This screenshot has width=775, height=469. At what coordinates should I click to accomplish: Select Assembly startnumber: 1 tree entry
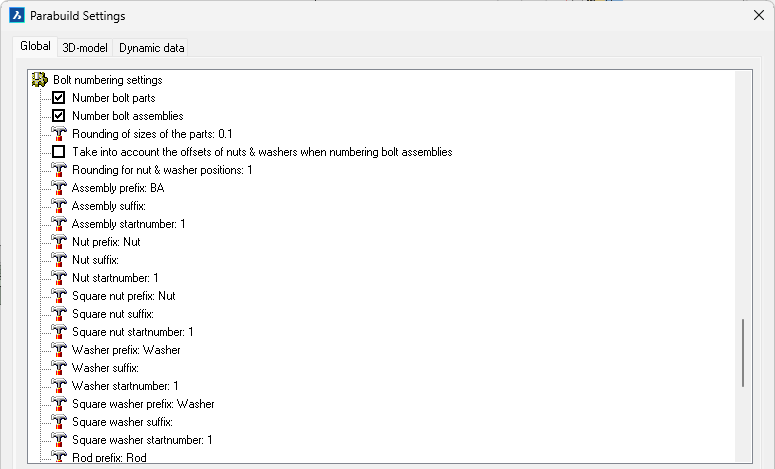tap(128, 224)
